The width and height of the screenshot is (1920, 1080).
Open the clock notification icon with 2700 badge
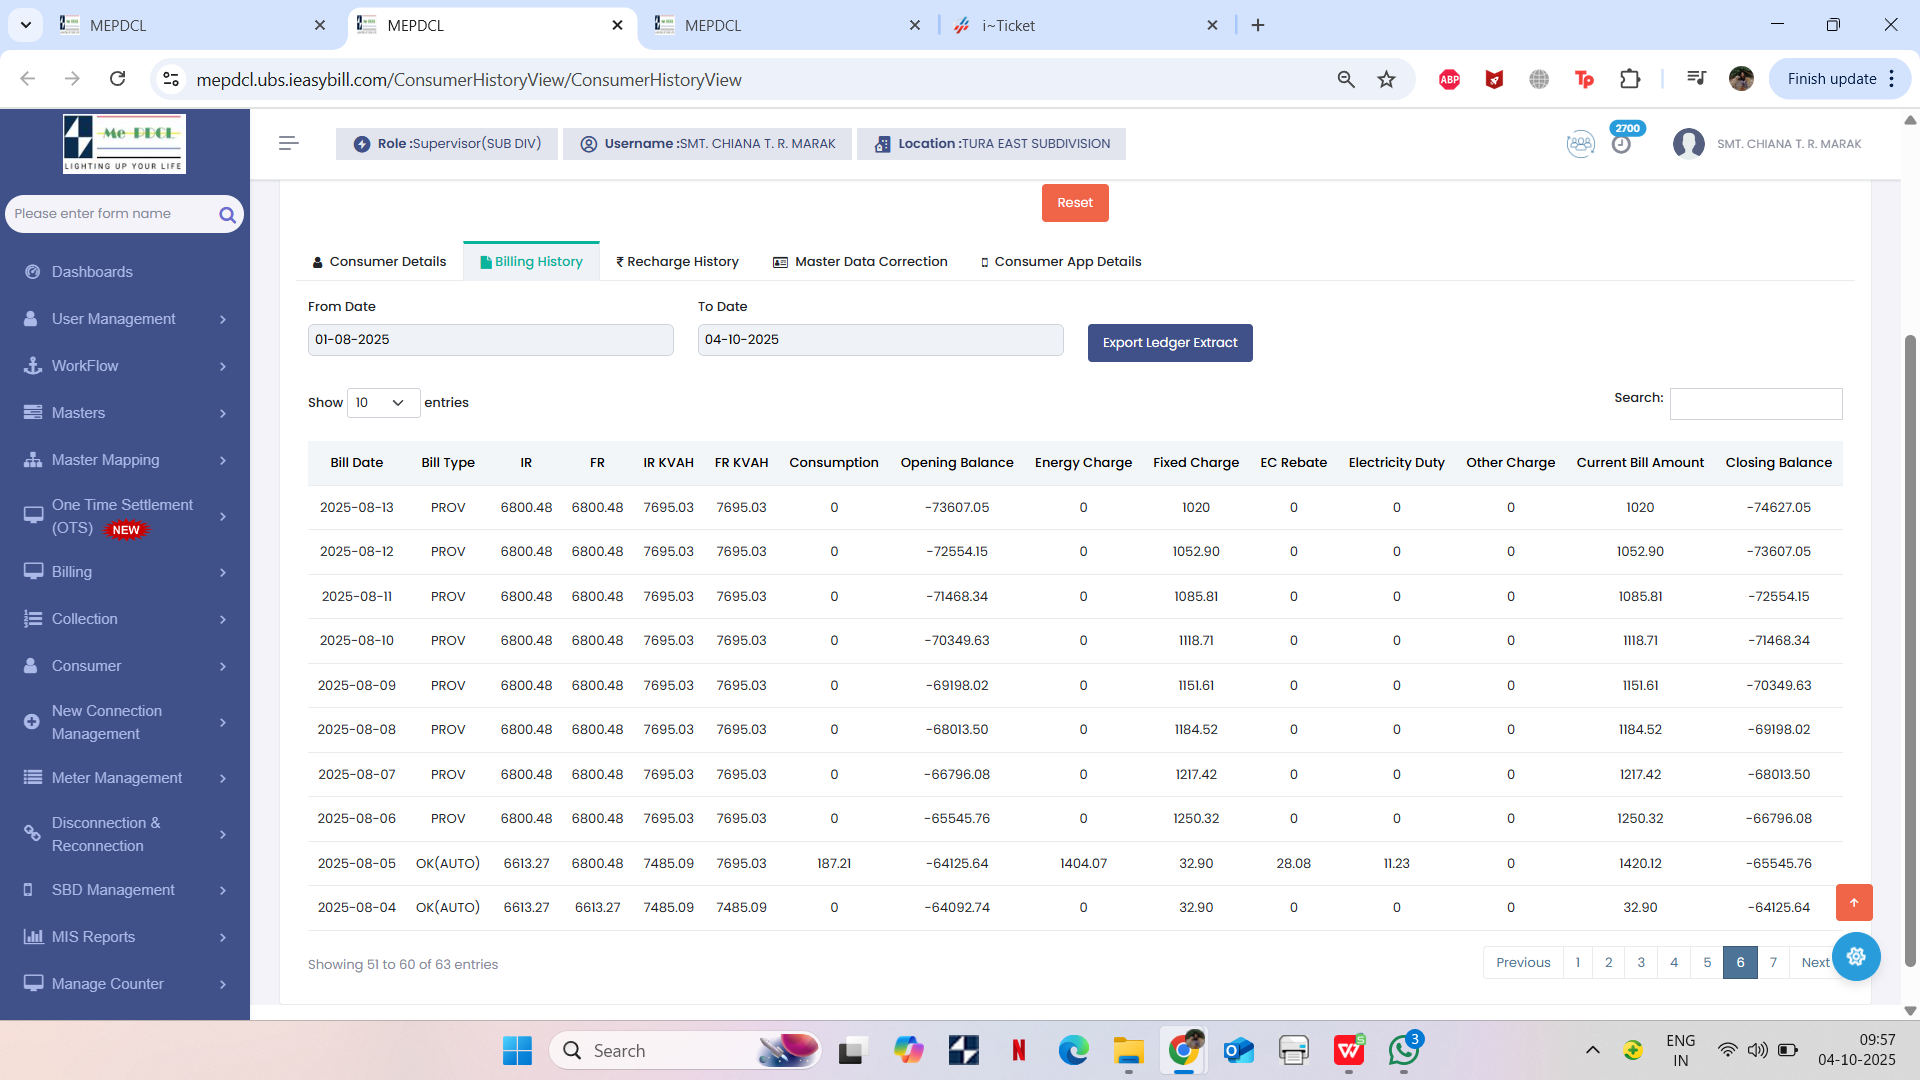click(1621, 144)
